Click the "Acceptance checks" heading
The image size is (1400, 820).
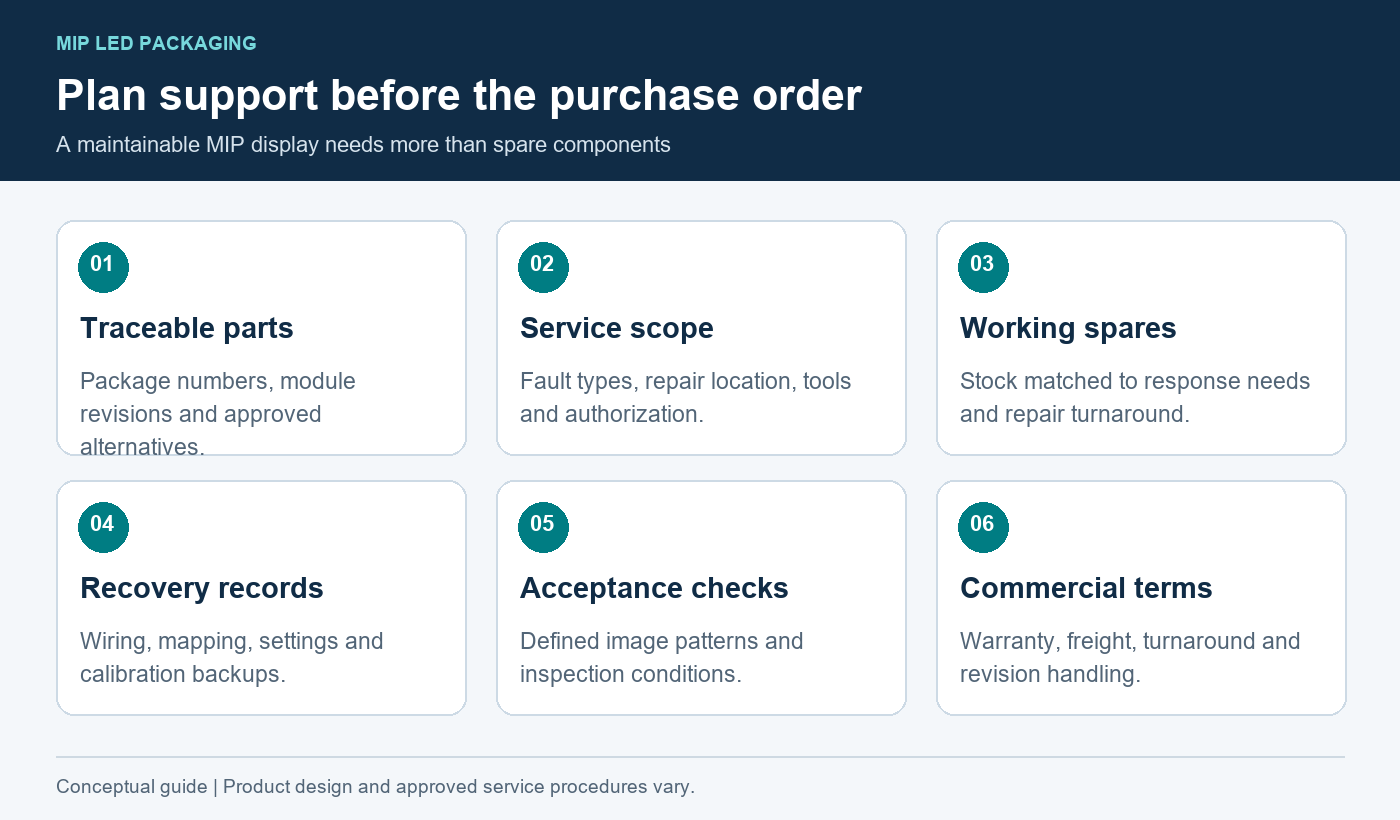coord(654,588)
